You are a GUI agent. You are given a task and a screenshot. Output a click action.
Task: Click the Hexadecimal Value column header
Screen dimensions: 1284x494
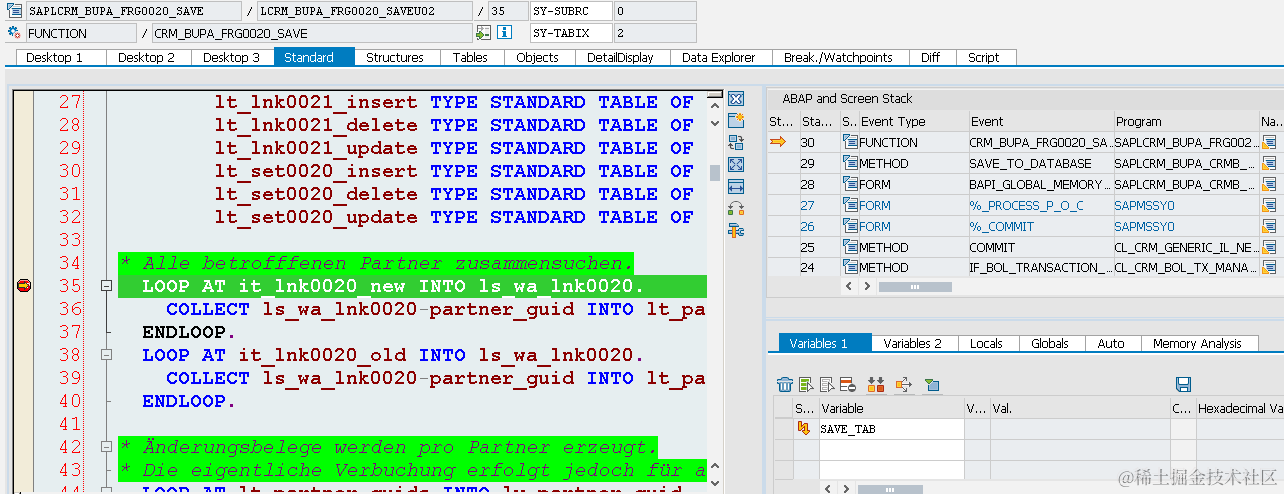[x=1240, y=408]
